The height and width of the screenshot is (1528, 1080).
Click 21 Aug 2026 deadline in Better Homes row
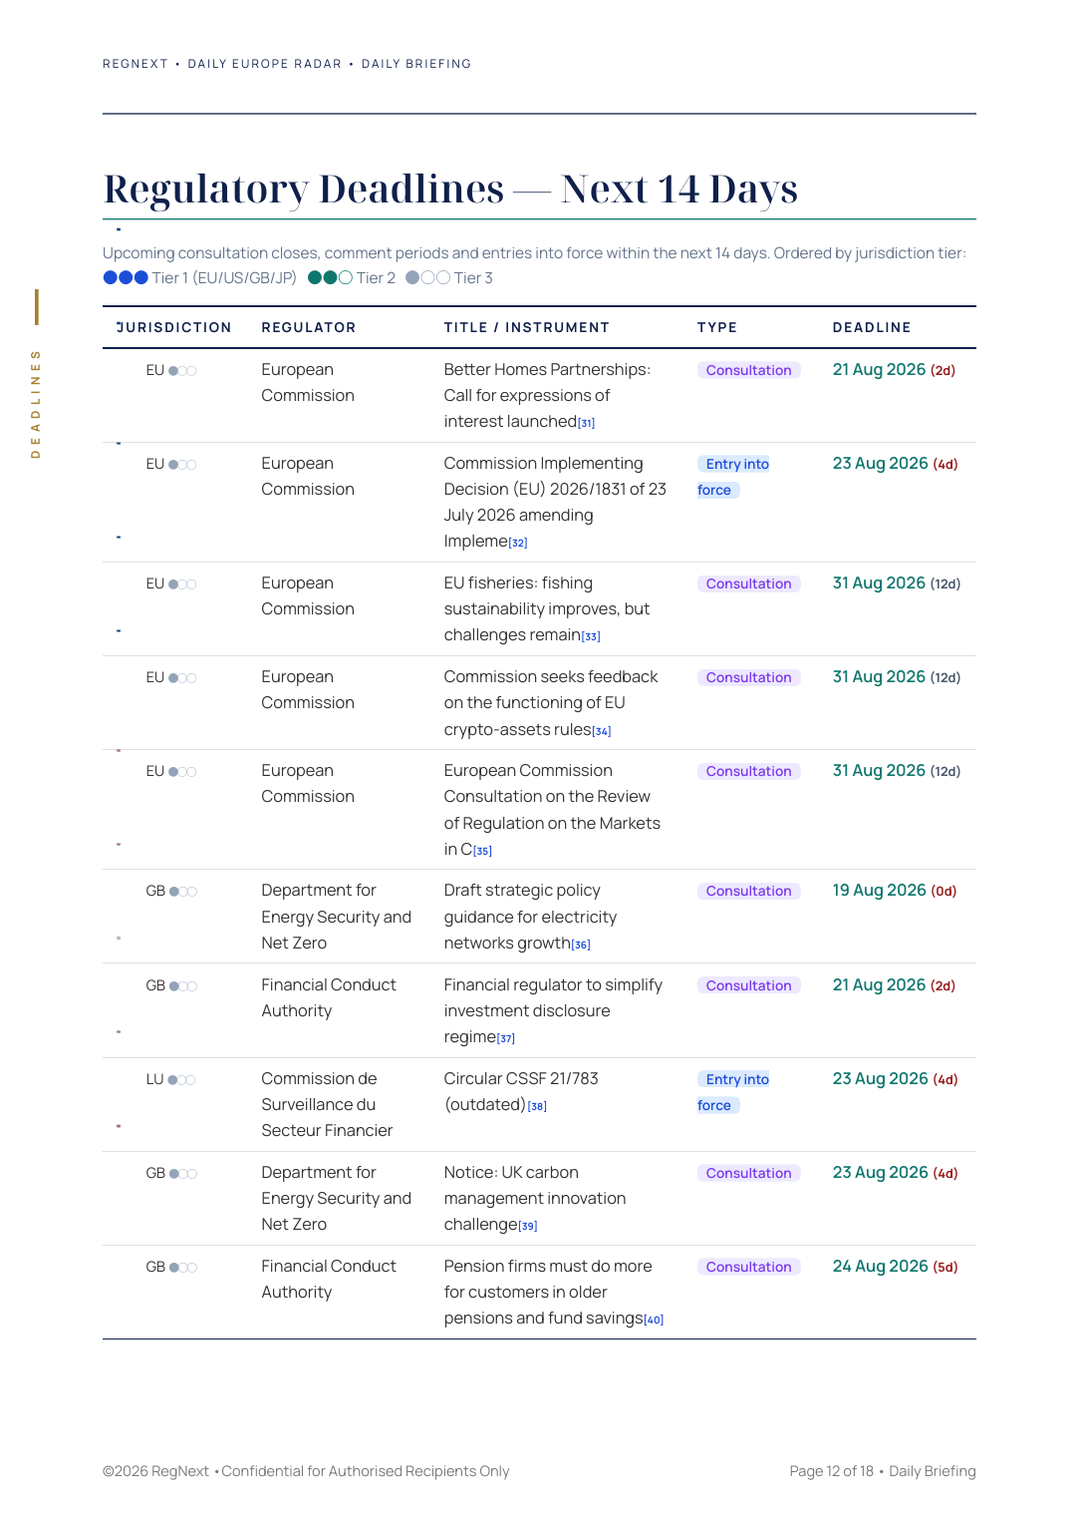coord(894,369)
